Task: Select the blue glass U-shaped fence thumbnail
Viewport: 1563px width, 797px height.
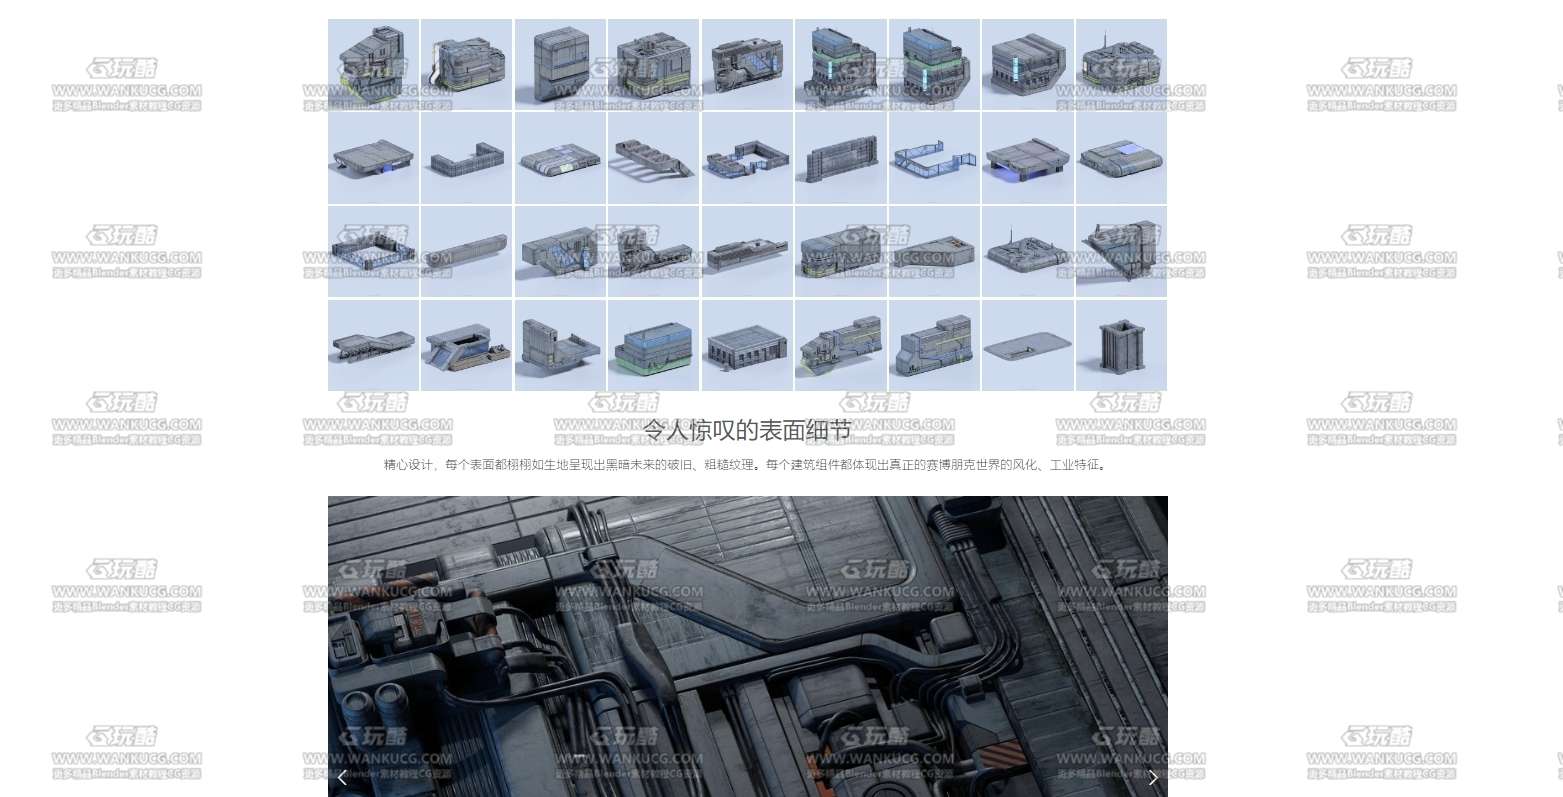Action: (934, 158)
